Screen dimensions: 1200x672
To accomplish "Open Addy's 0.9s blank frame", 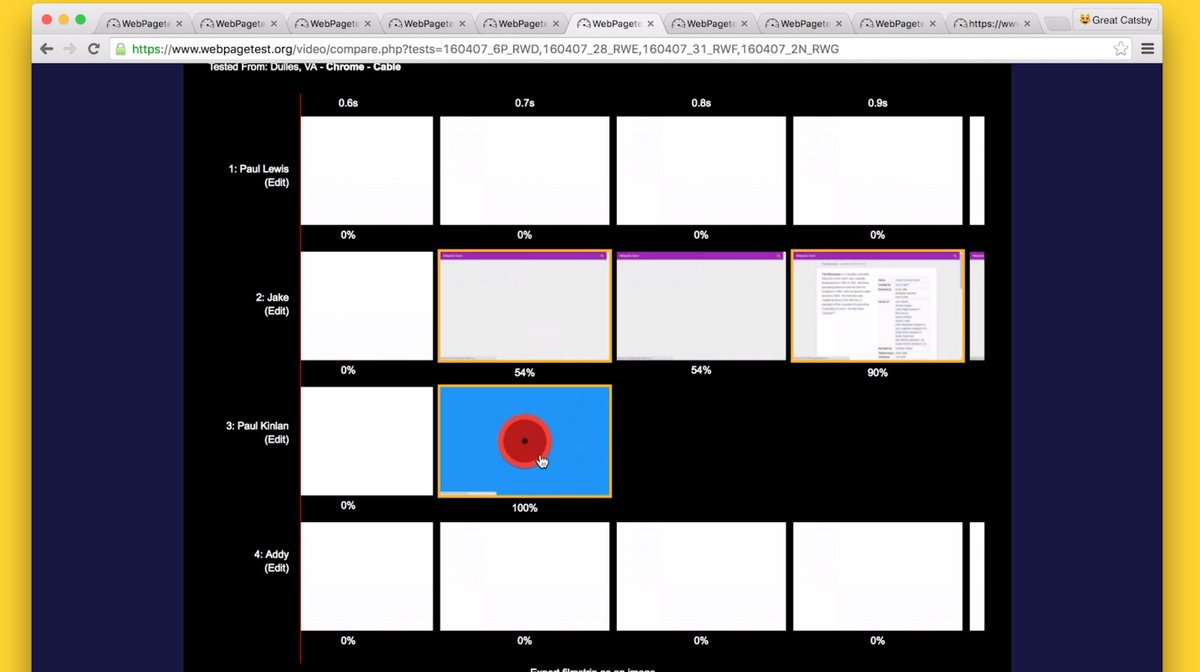I will click(x=878, y=576).
